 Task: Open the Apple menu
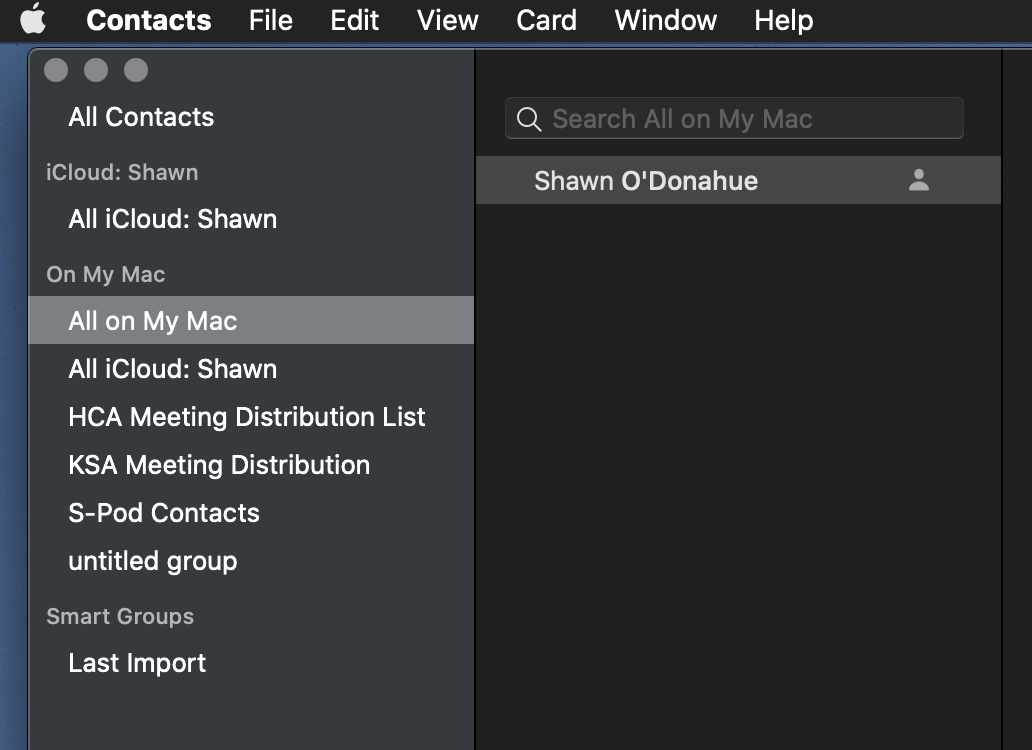tap(33, 19)
